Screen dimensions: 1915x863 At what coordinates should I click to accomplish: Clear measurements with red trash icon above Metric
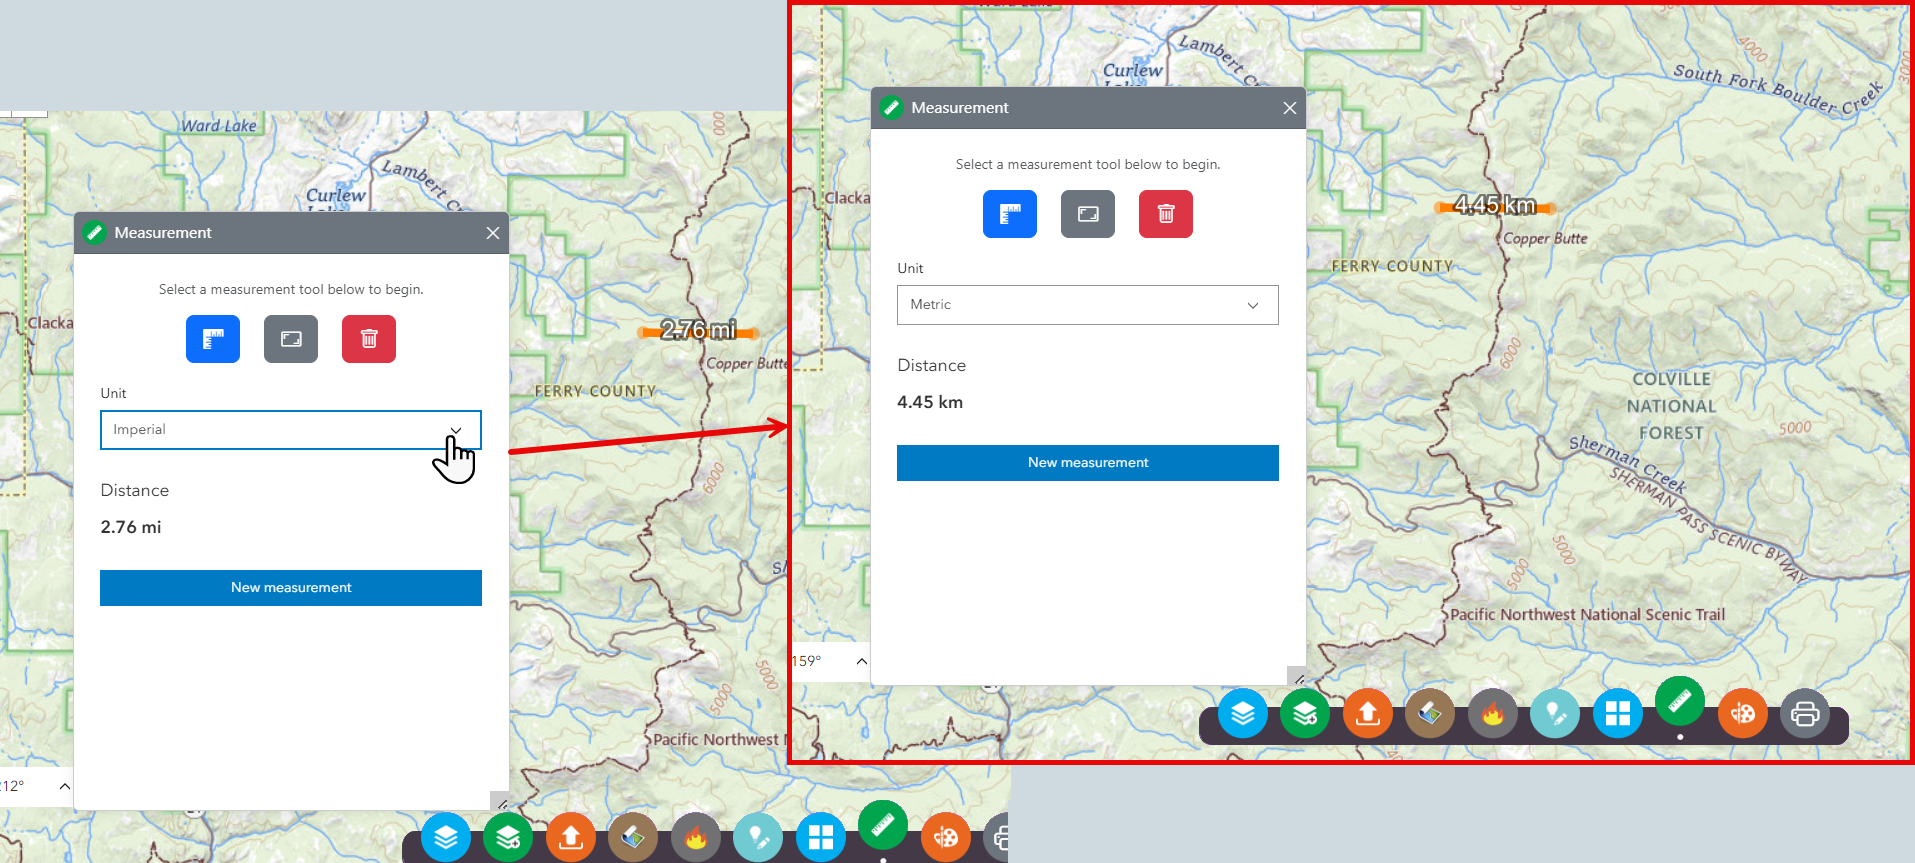point(1166,214)
